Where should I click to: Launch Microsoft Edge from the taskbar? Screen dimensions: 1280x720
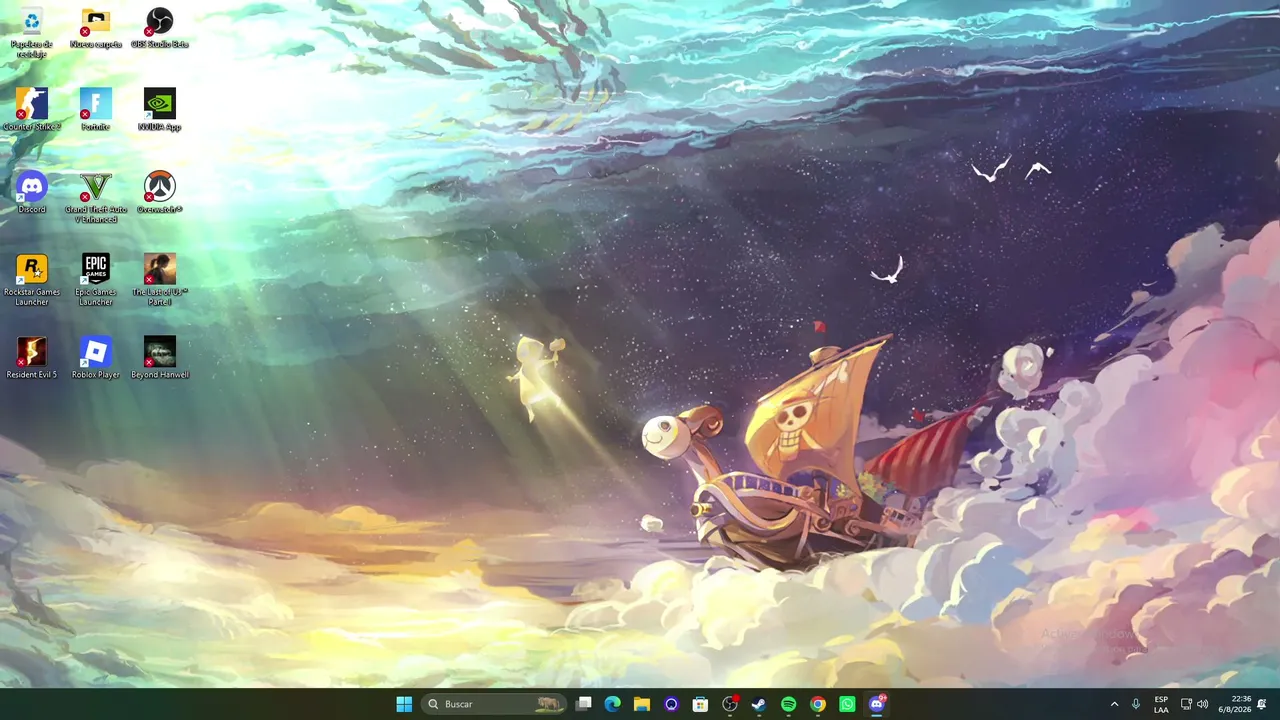pos(613,704)
